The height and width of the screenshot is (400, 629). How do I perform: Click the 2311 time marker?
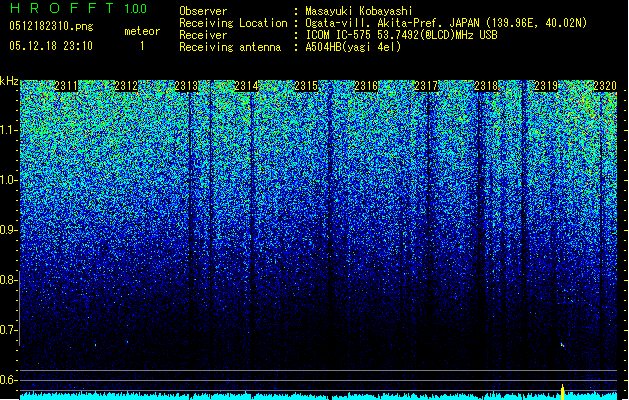pos(66,86)
